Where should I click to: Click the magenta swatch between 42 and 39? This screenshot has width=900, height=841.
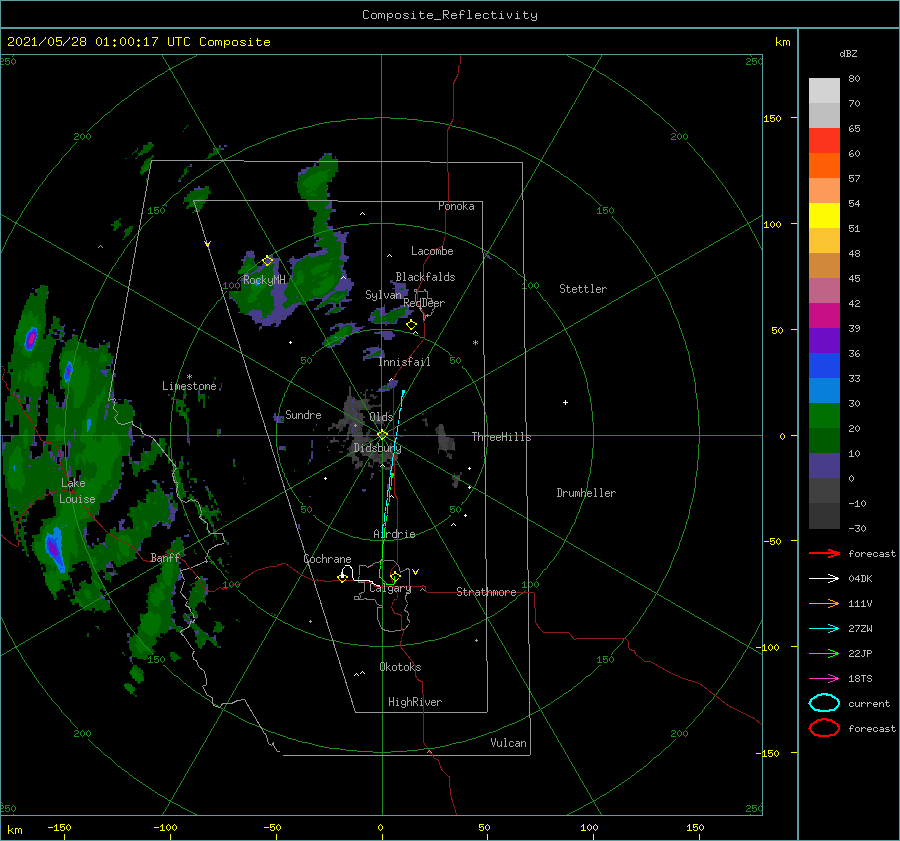point(824,316)
